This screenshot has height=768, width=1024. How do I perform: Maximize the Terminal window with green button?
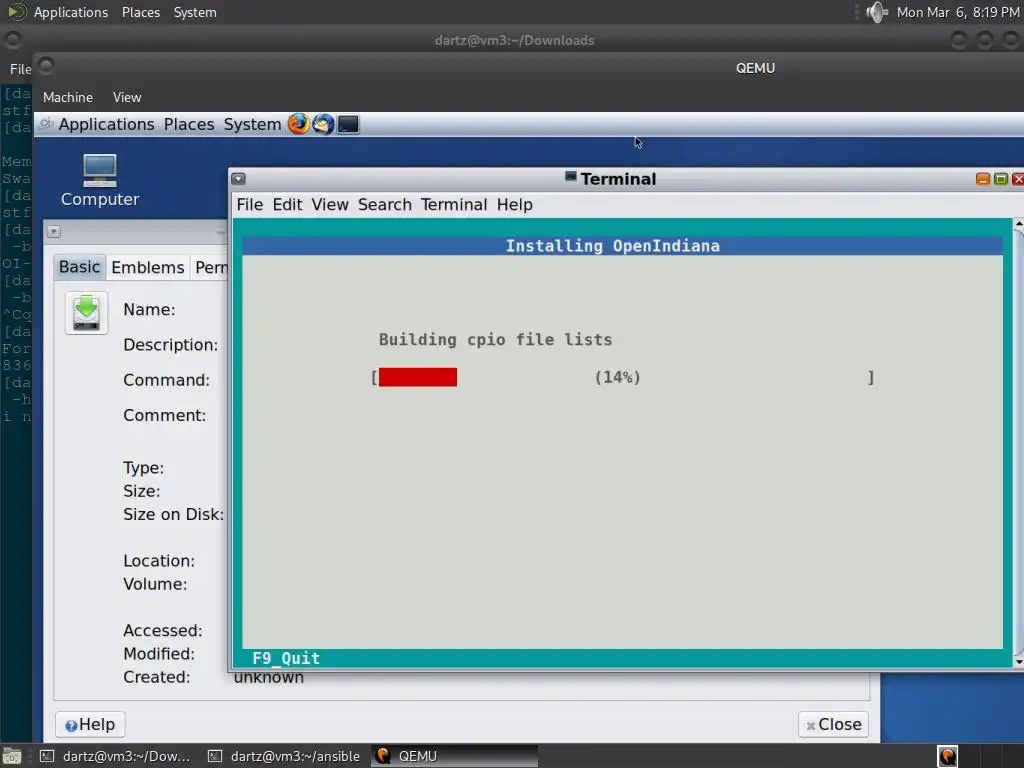coord(1000,179)
